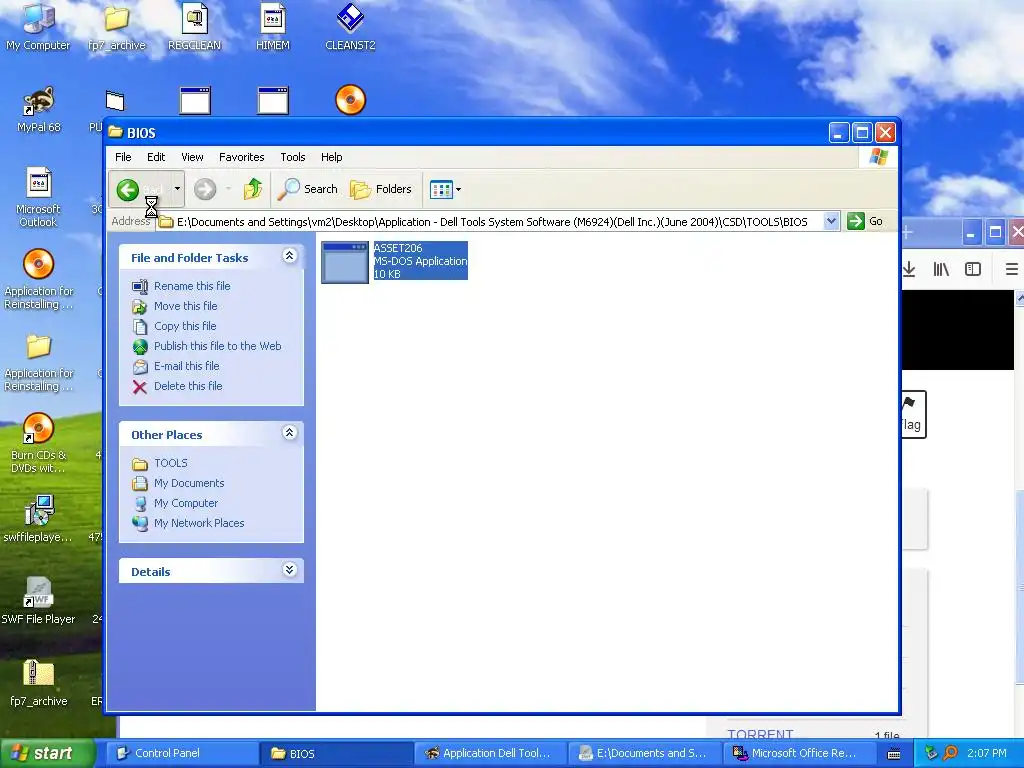Open library icon in background browser
This screenshot has width=1024, height=768.
click(x=941, y=269)
